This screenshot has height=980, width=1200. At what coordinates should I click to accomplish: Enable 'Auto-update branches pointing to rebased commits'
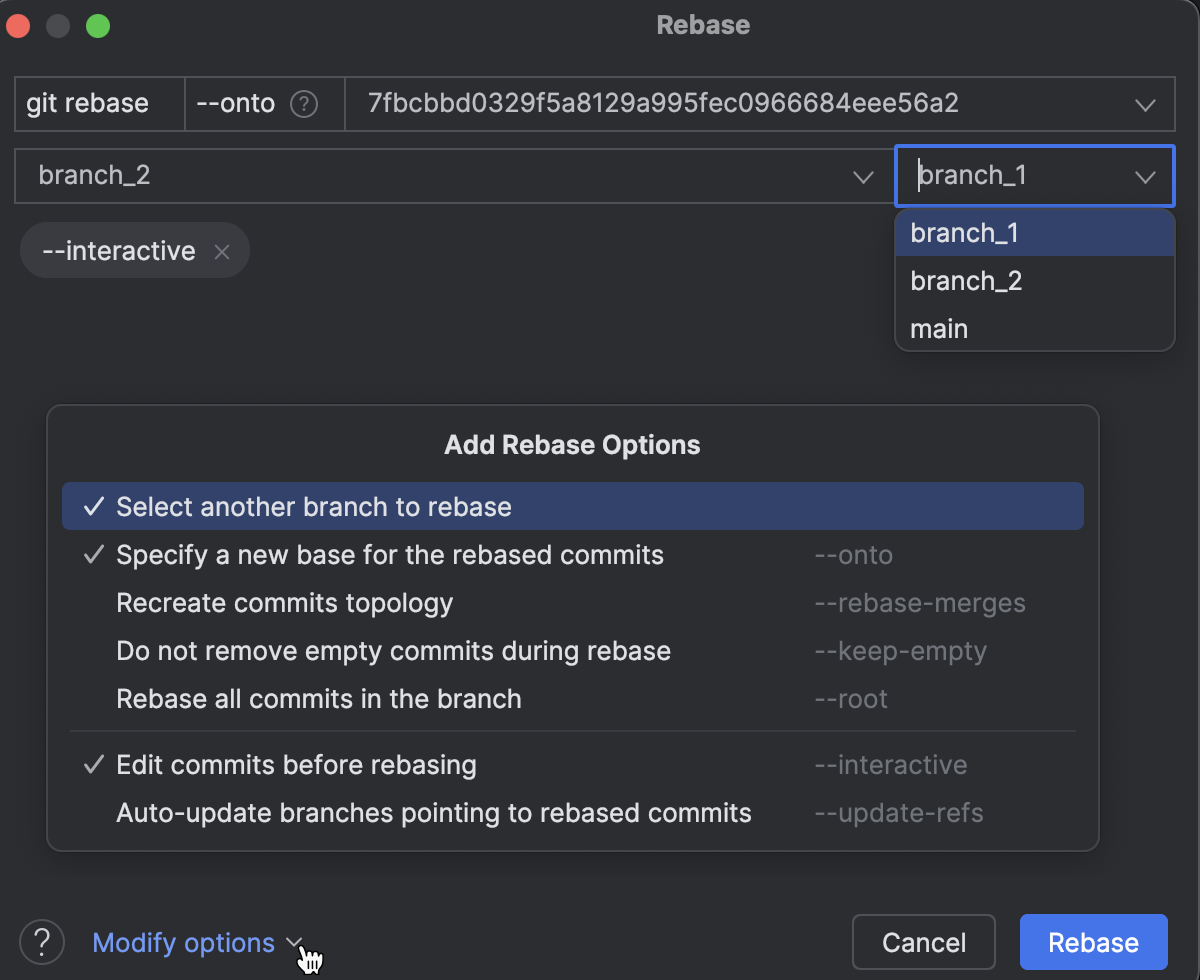click(434, 812)
